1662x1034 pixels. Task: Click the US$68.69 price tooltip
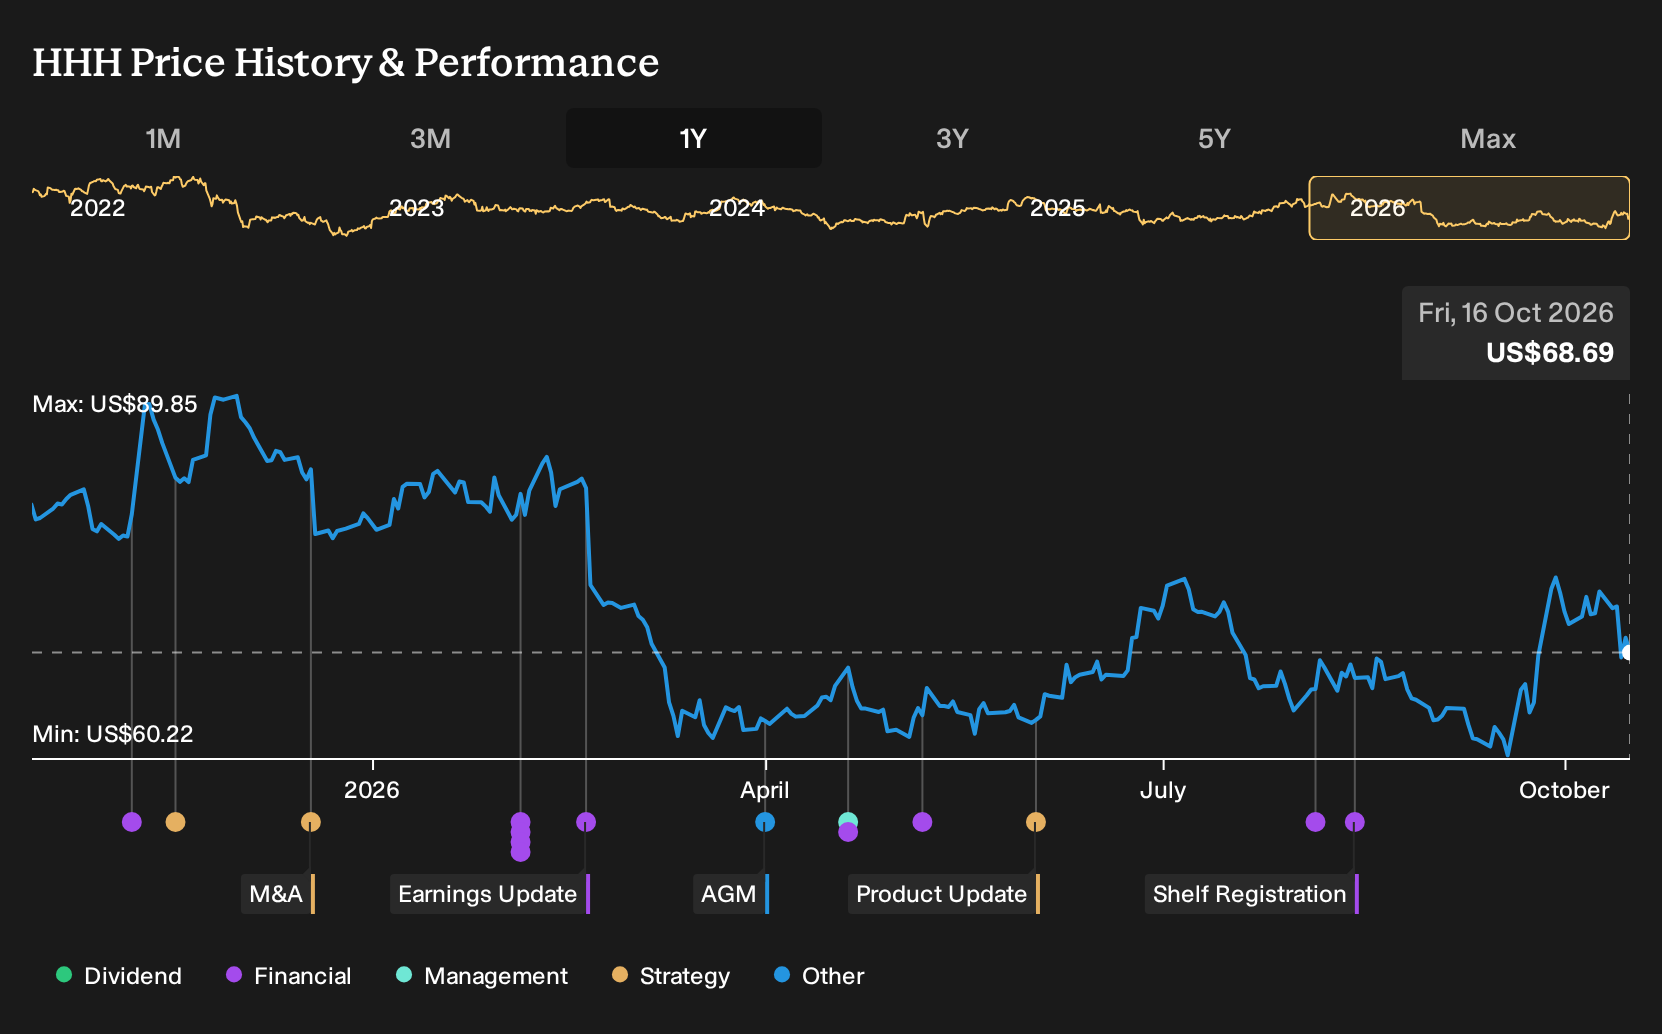click(x=1516, y=333)
